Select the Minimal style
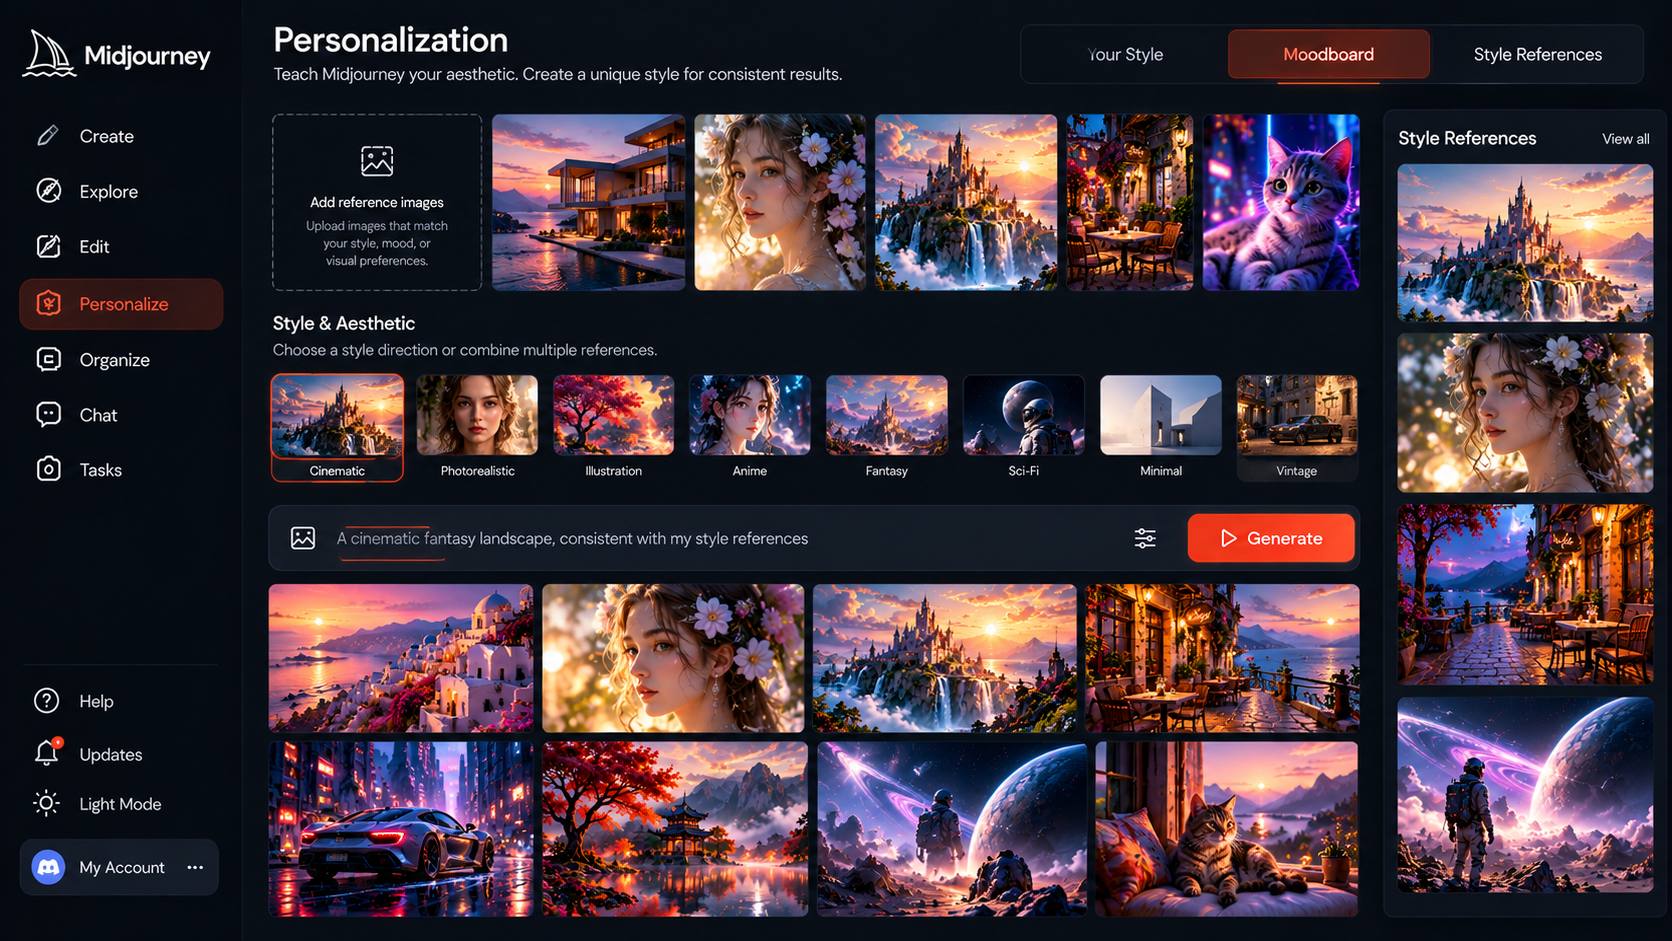Viewport: 1672px width, 941px height. (x=1160, y=428)
